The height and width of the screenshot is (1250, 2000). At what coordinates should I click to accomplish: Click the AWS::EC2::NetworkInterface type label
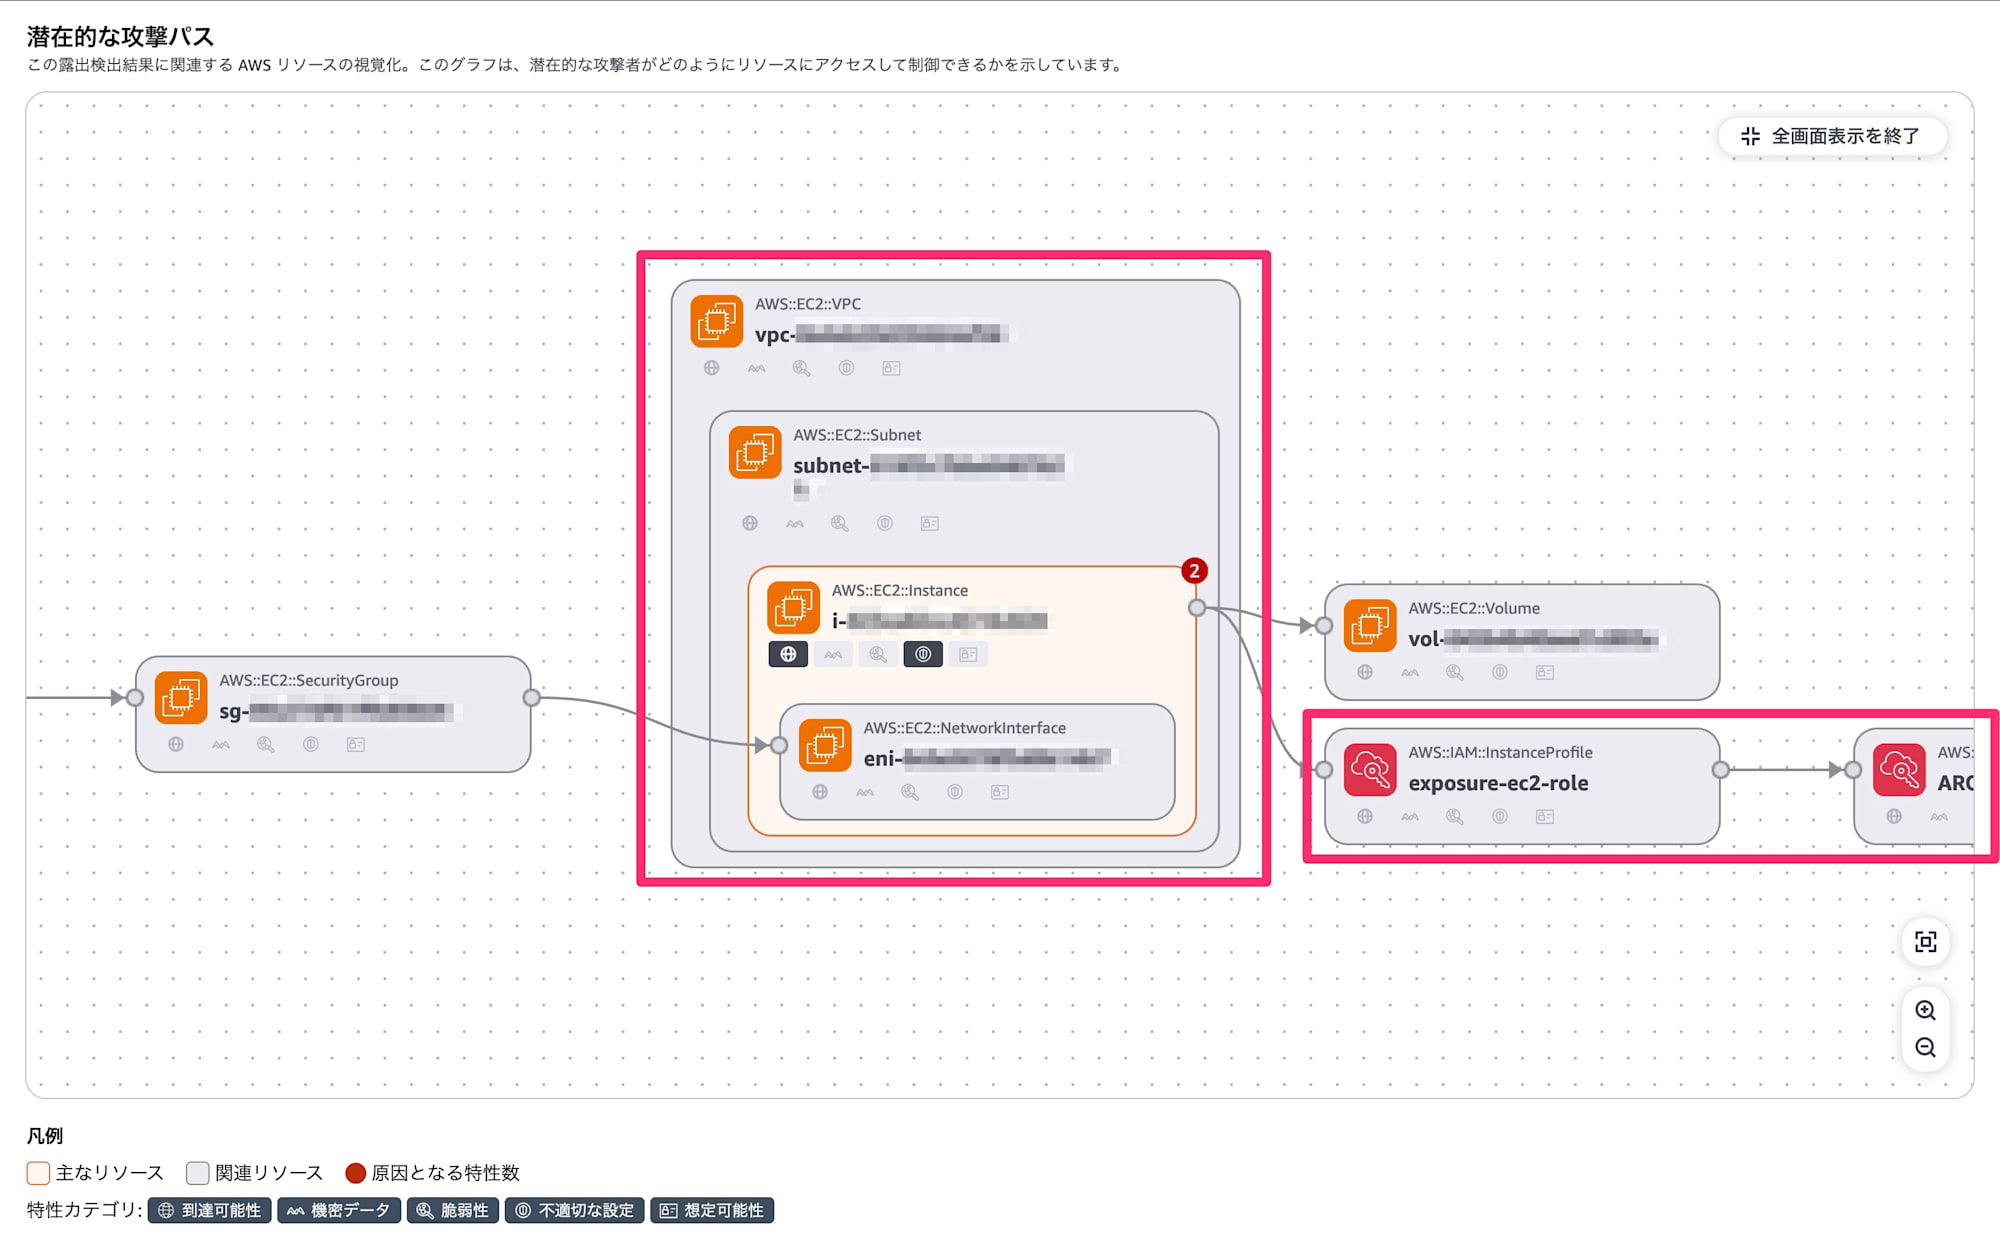pyautogui.click(x=965, y=728)
